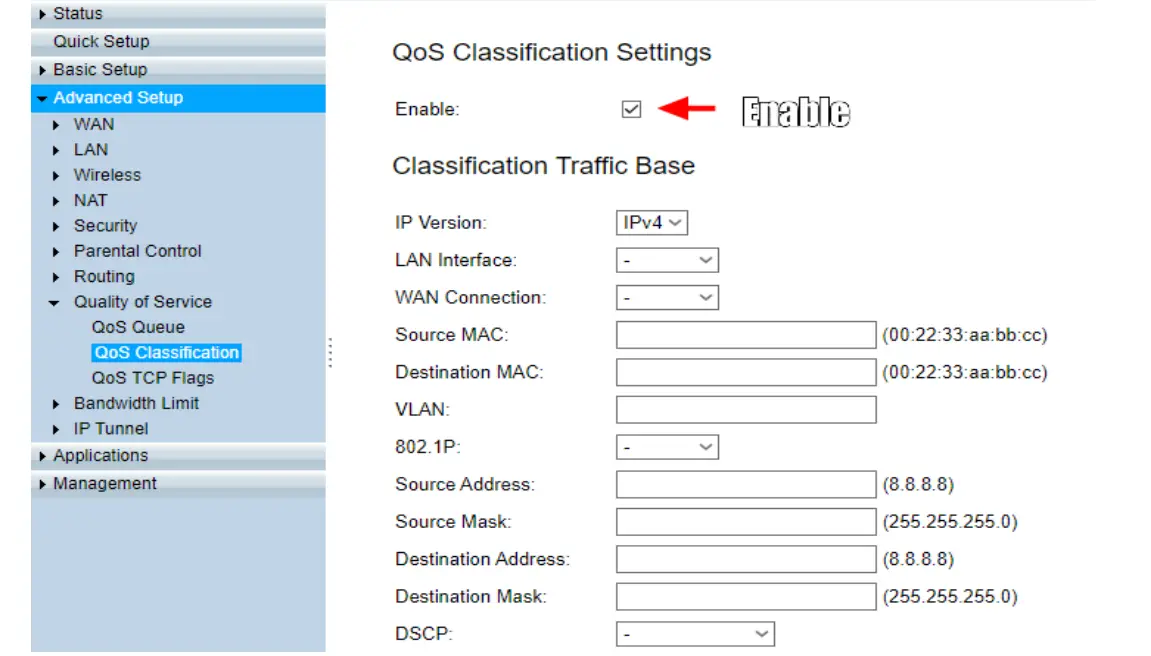Click the VLAN input field
The height and width of the screenshot is (656, 1151).
click(745, 408)
